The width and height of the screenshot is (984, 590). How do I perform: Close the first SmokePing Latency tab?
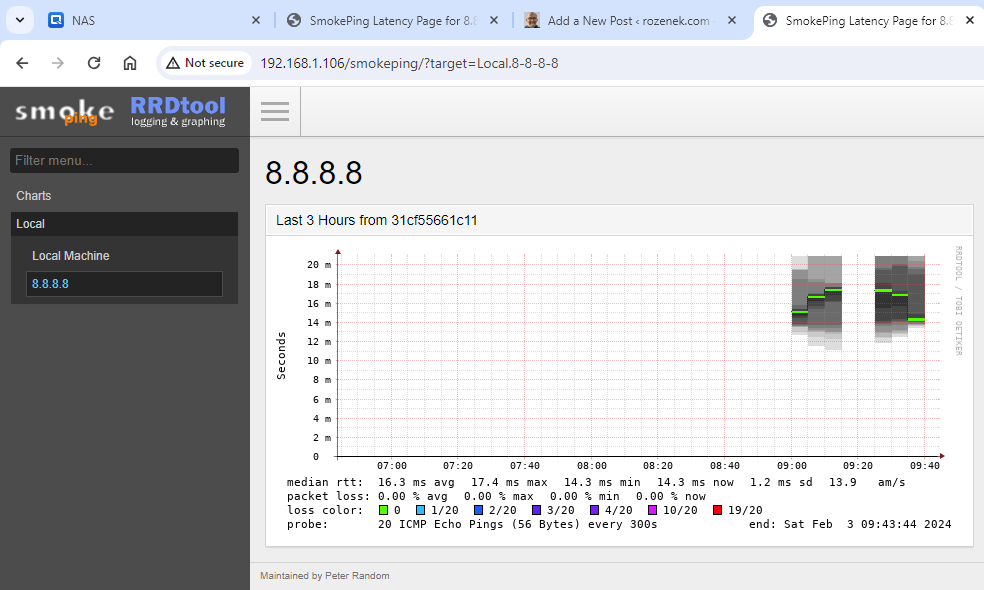494,21
